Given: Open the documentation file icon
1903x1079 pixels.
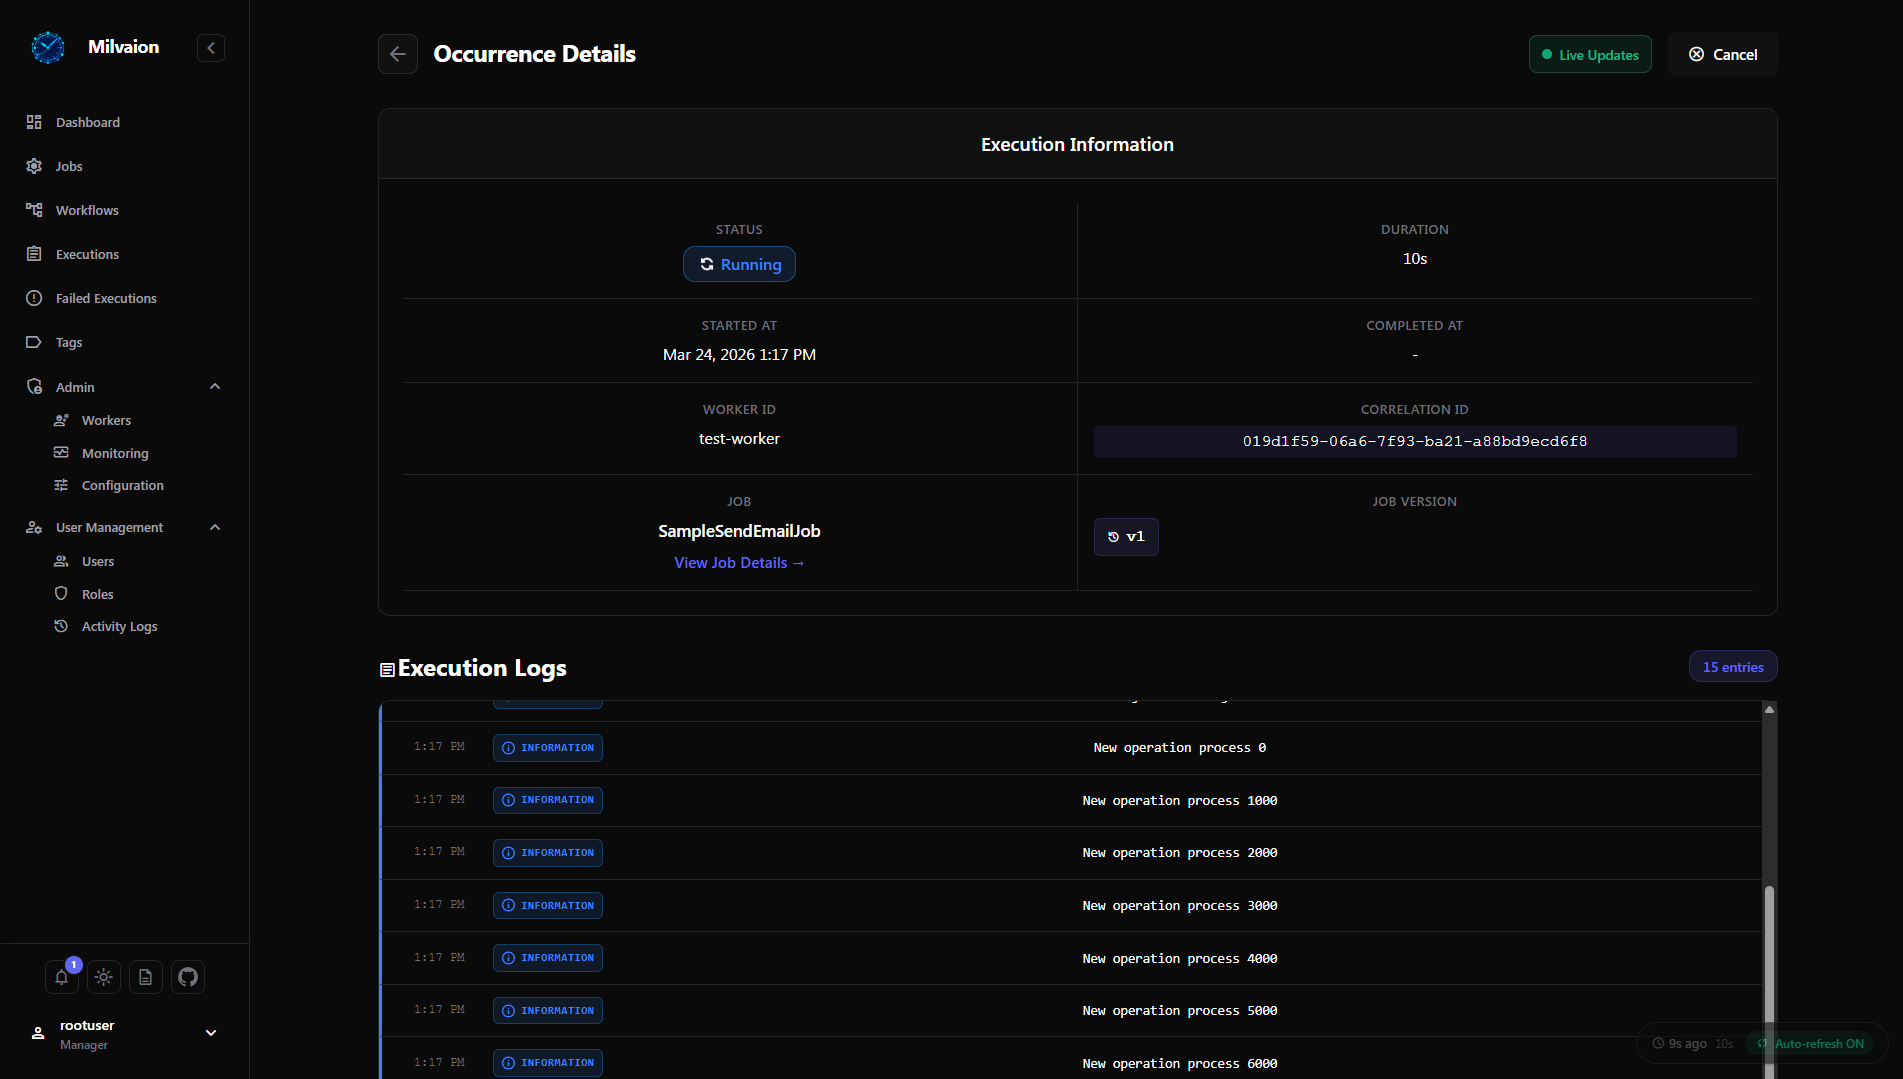Looking at the screenshot, I should (146, 977).
